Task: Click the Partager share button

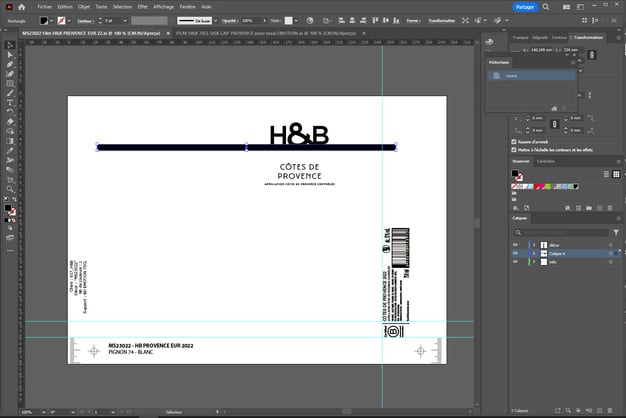Action: tap(525, 7)
